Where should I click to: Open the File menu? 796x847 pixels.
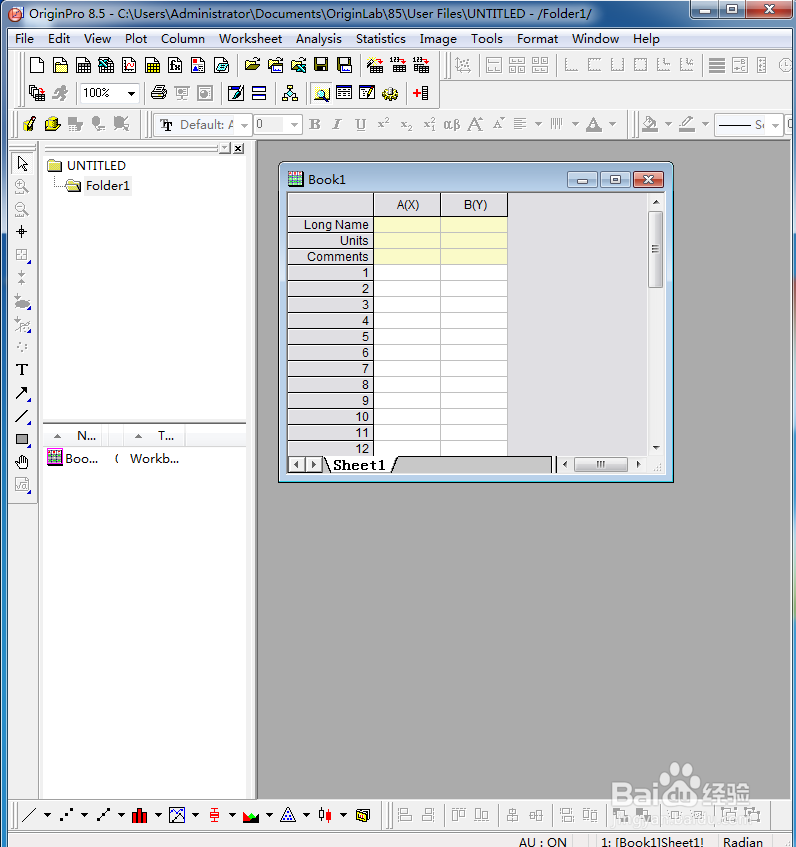coord(24,39)
